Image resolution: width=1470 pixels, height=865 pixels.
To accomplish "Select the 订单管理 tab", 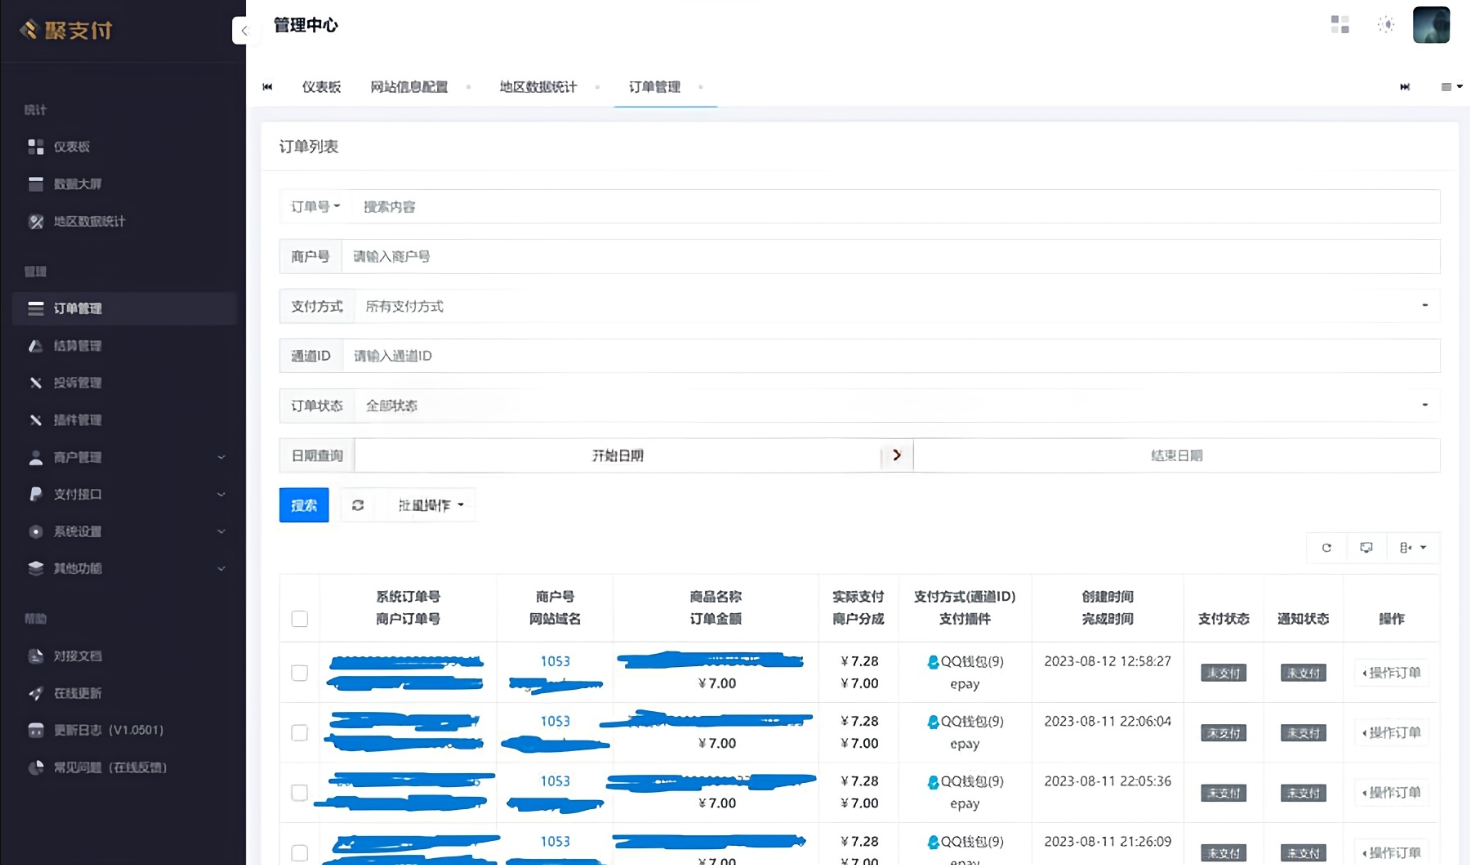I will coord(655,87).
